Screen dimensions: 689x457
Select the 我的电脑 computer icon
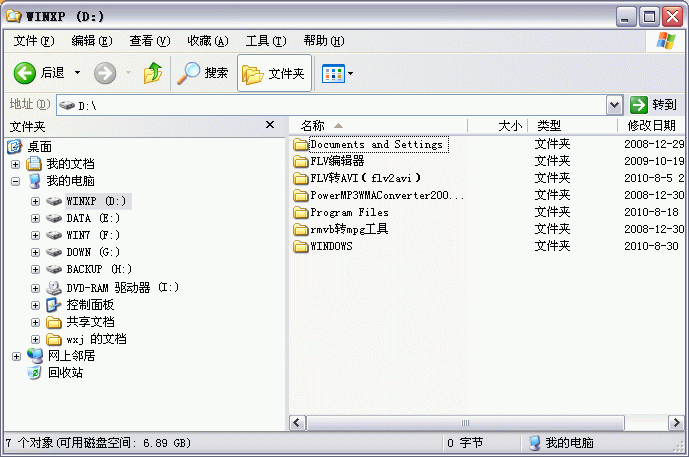click(x=34, y=181)
